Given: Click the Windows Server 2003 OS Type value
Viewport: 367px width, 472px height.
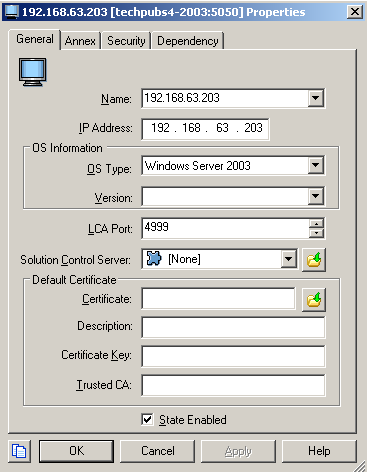Looking at the screenshot, I should 198,166.
